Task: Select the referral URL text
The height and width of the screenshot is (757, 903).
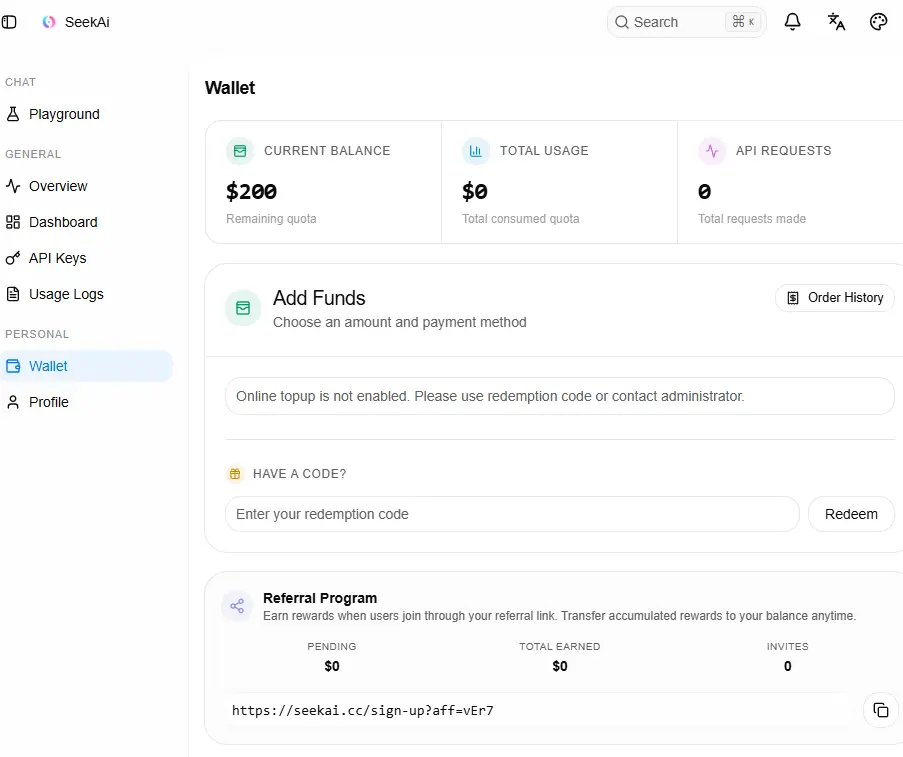Action: tap(363, 710)
